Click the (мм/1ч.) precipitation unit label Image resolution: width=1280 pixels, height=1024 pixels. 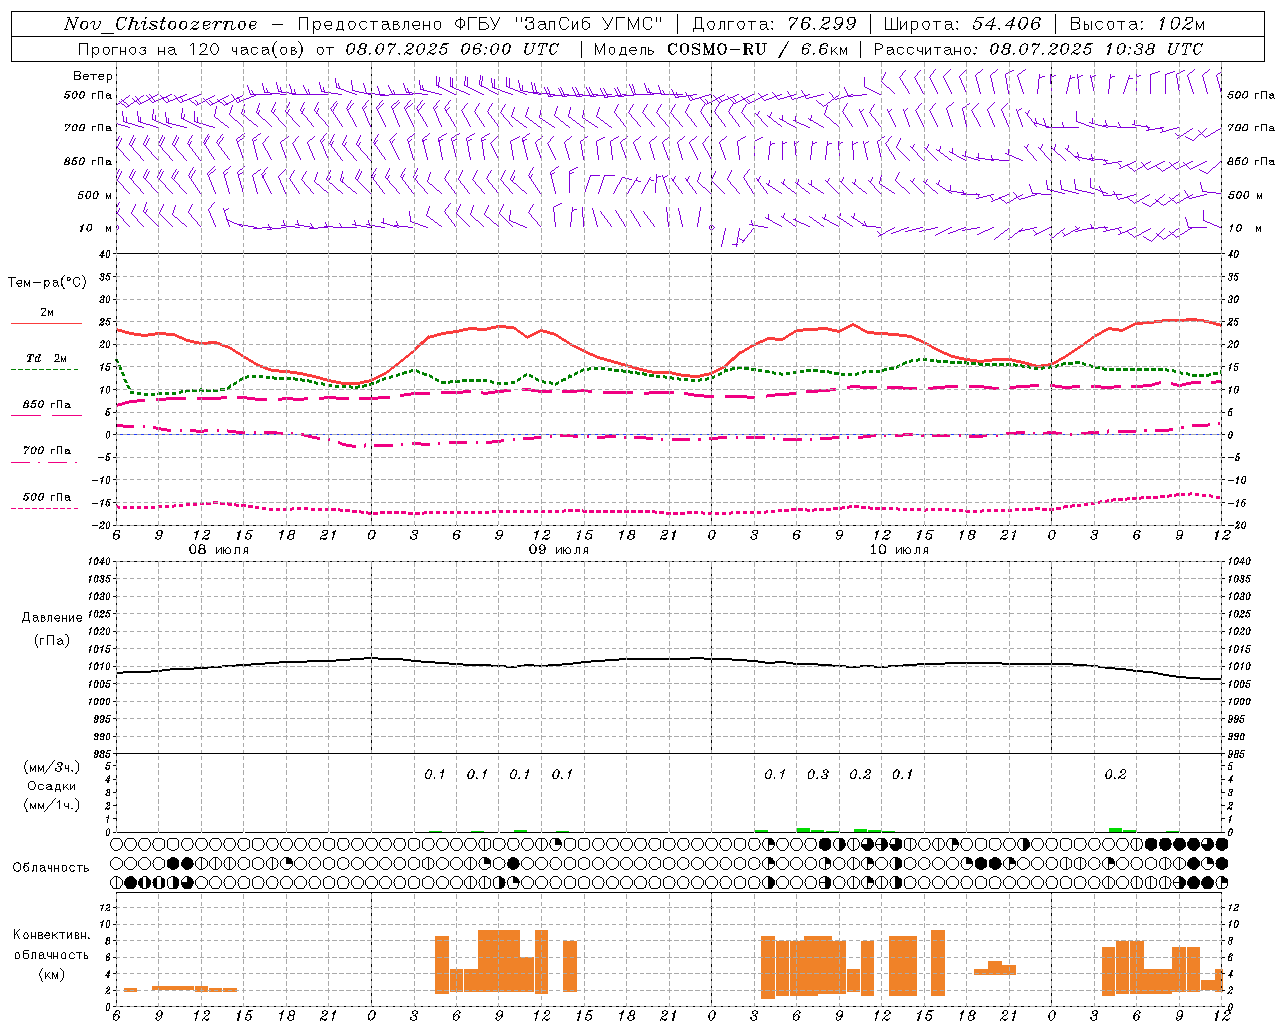tap(52, 805)
